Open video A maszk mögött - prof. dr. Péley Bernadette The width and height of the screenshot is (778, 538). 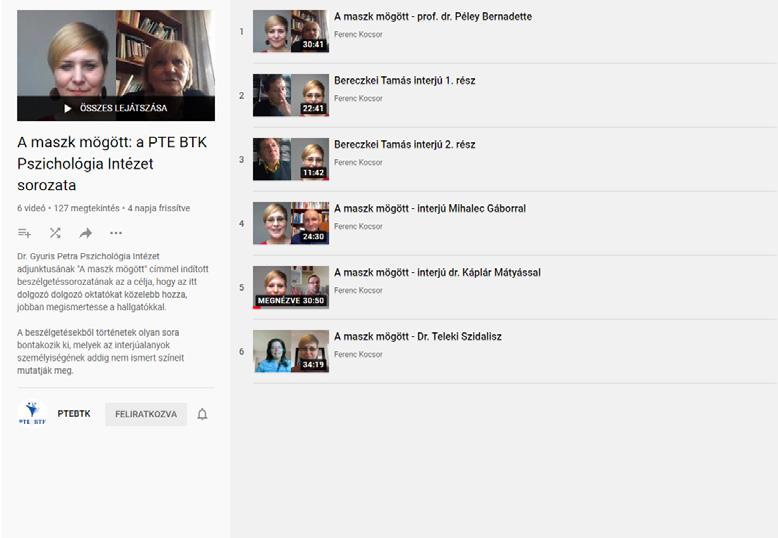[433, 16]
